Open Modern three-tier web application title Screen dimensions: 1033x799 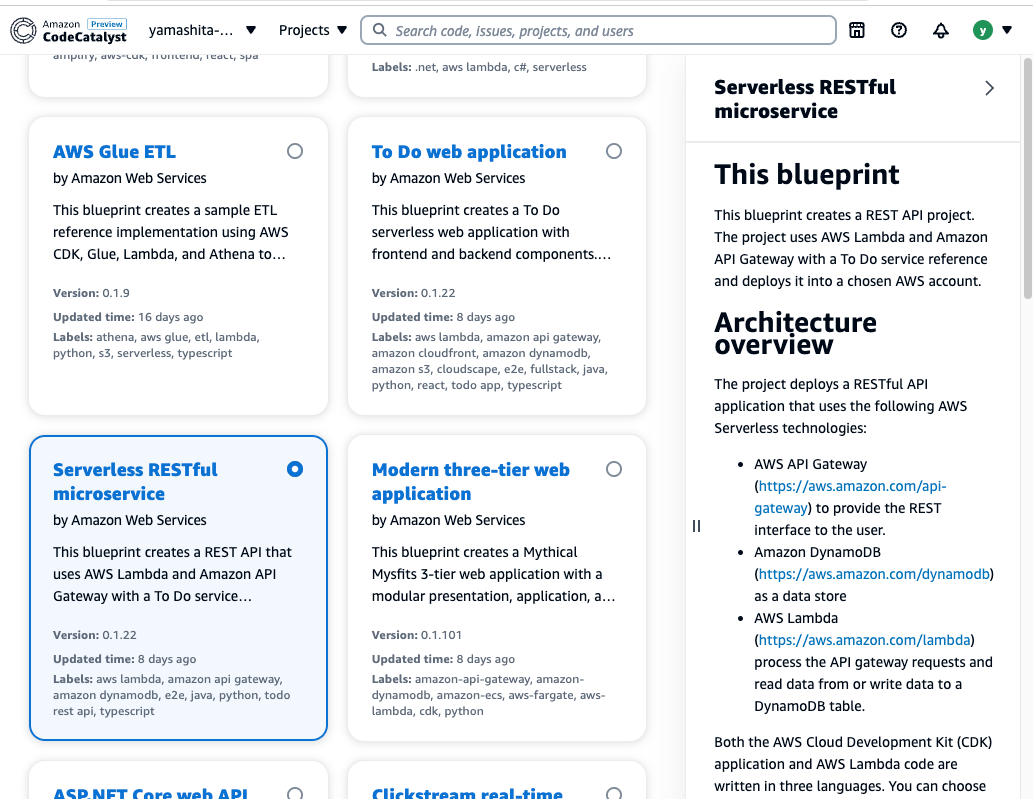(470, 482)
